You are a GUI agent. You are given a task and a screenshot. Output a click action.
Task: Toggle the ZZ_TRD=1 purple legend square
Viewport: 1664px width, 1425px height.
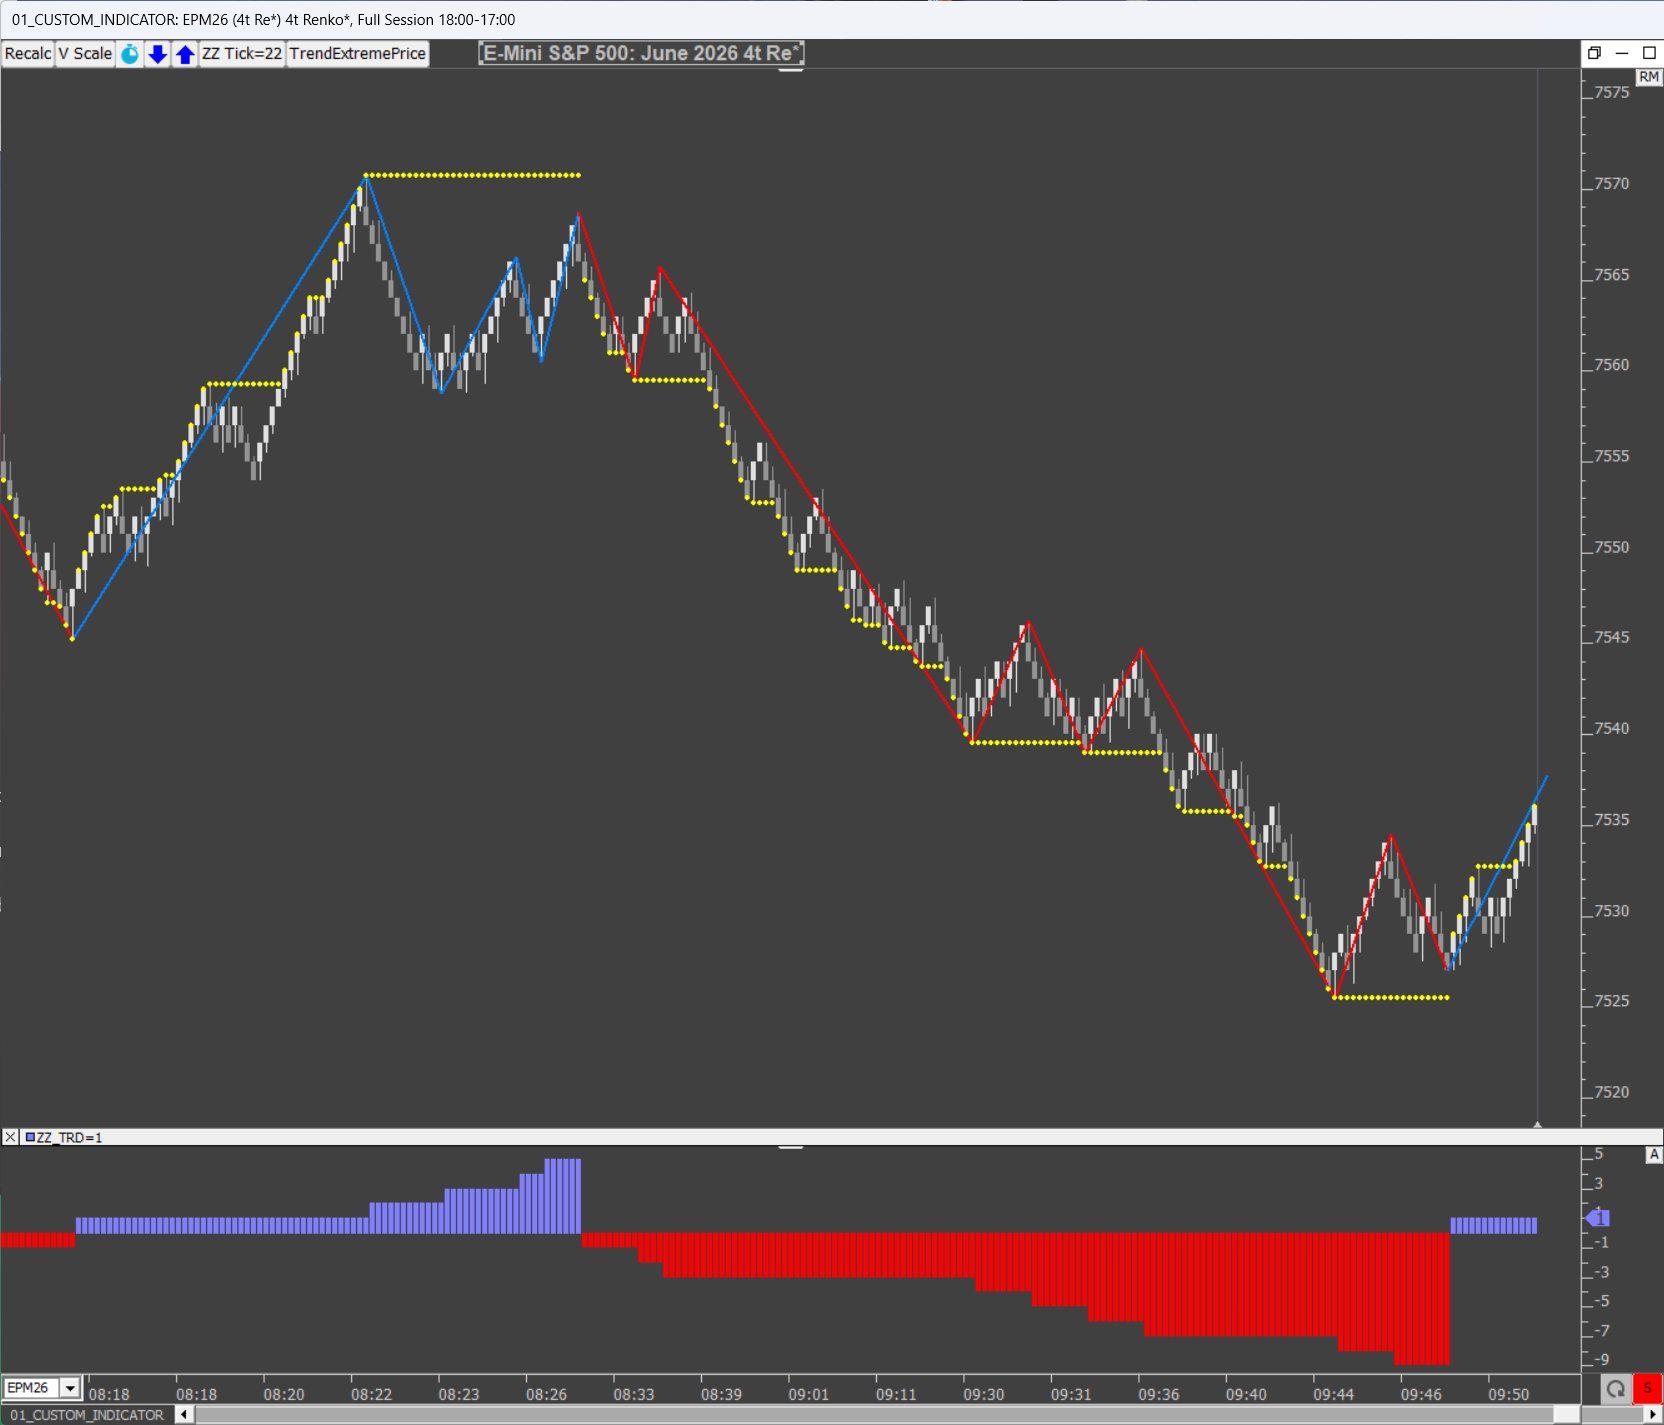[x=30, y=1137]
